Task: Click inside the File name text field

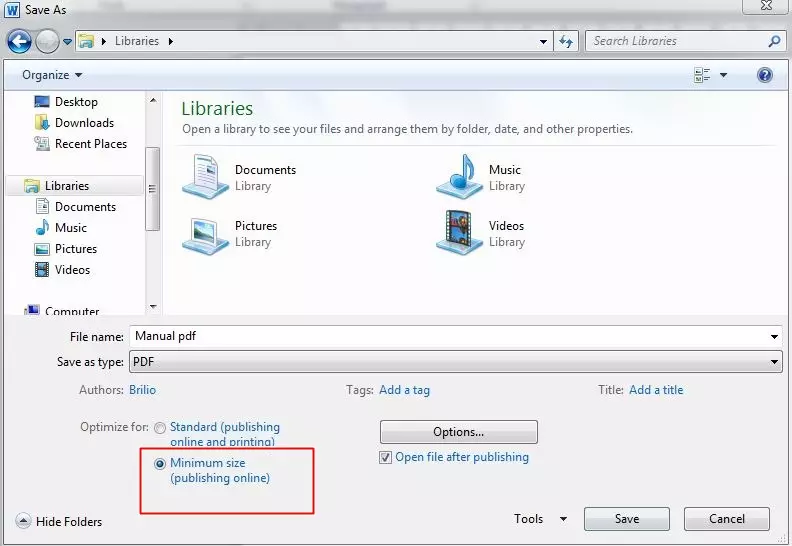Action: (x=450, y=337)
